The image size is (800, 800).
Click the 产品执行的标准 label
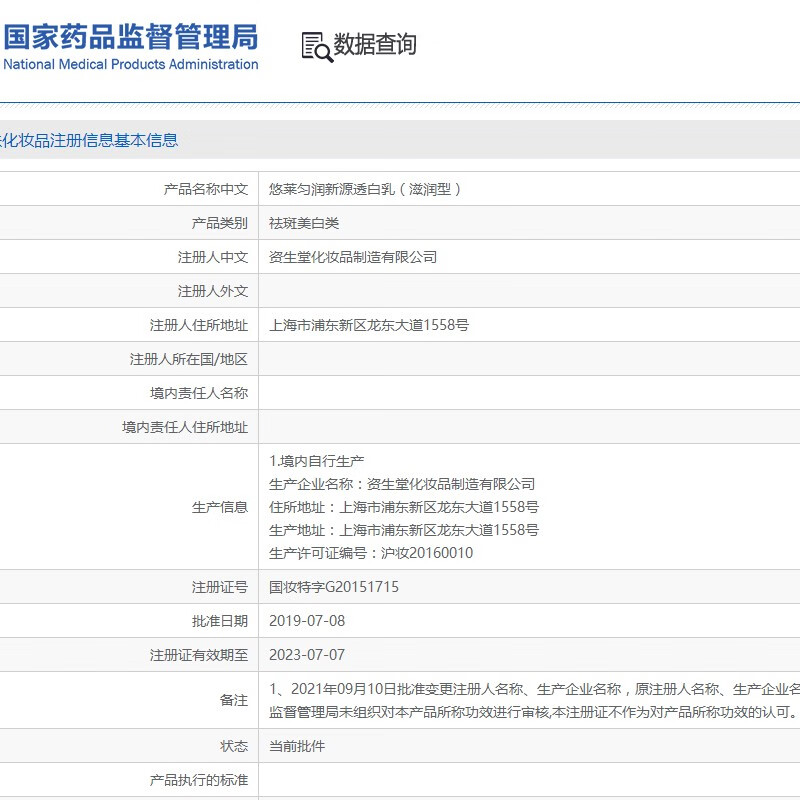199,780
